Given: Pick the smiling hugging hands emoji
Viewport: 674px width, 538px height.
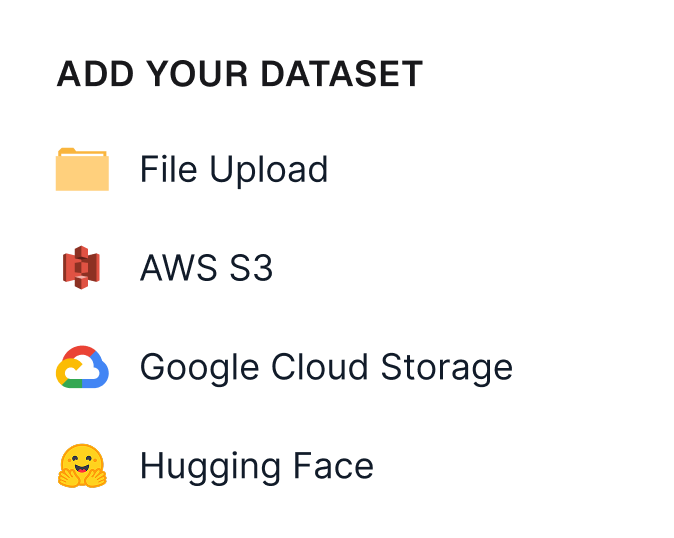Looking at the screenshot, I should pos(82,466).
